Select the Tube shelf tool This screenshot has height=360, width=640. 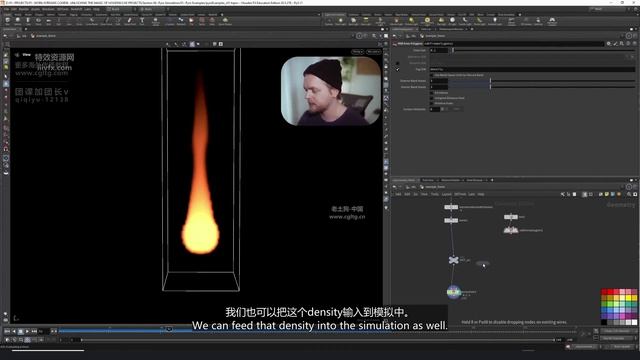(28, 21)
